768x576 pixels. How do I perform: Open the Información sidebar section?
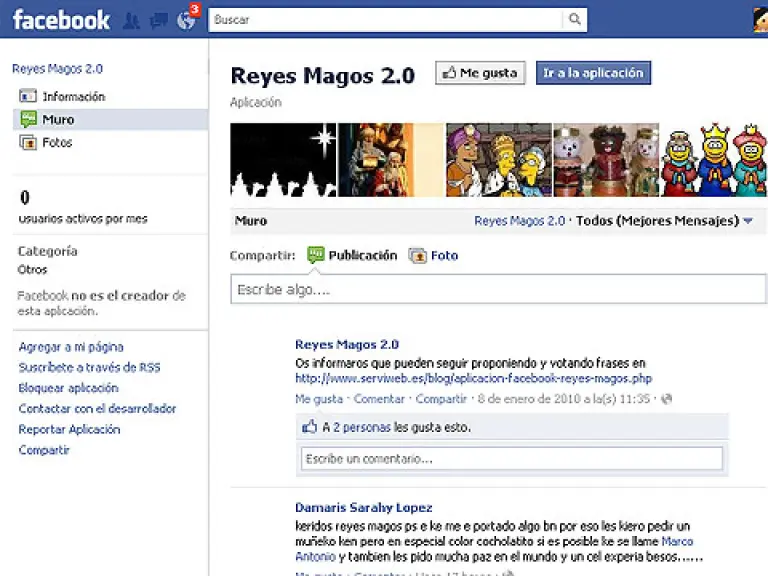(x=72, y=97)
